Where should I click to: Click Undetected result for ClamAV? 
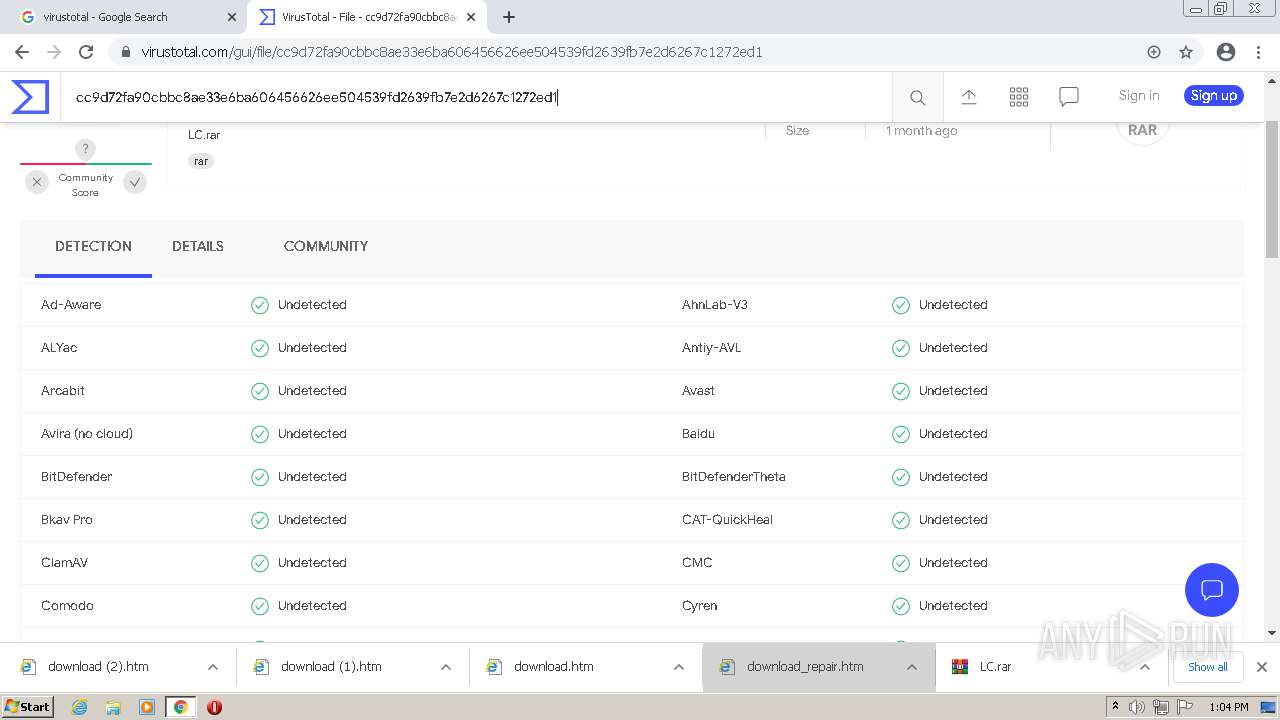coord(312,563)
